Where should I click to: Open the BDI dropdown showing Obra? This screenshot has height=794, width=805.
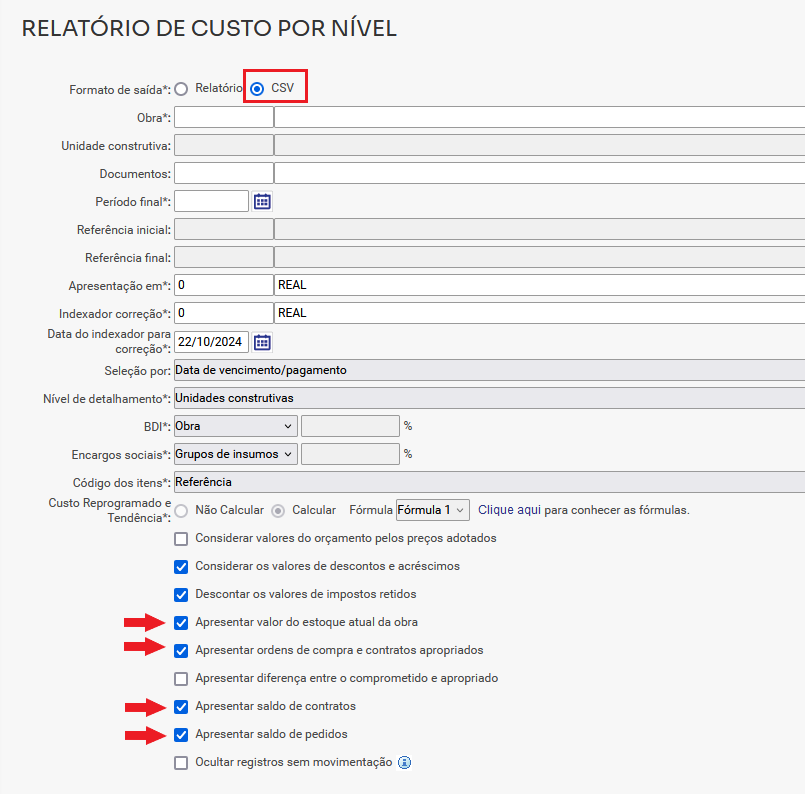pyautogui.click(x=236, y=426)
